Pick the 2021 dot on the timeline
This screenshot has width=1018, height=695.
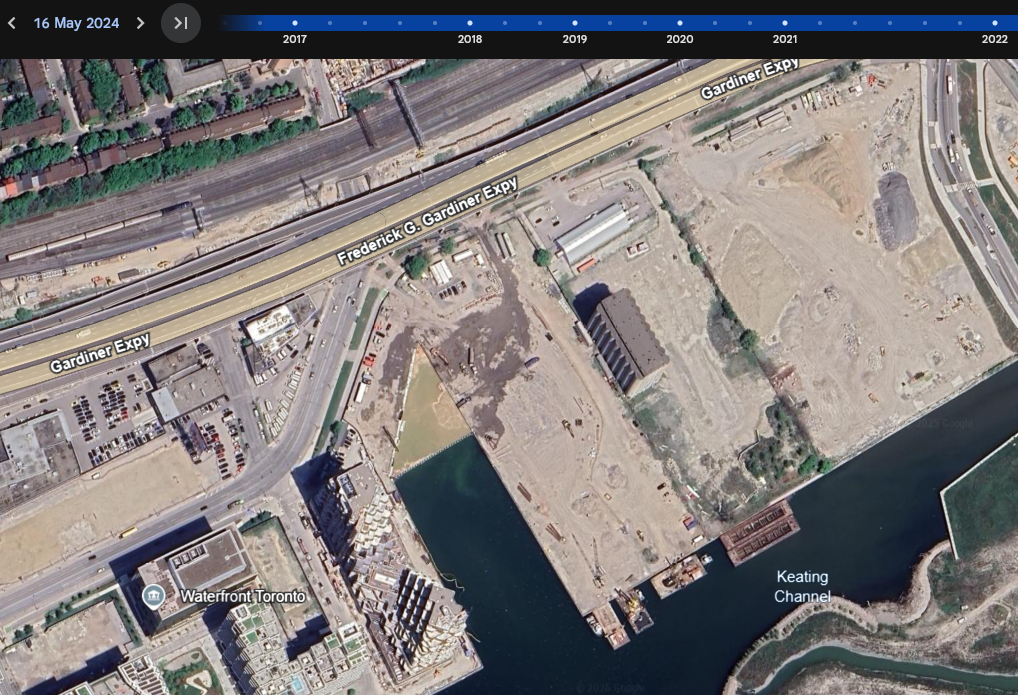[x=785, y=22]
